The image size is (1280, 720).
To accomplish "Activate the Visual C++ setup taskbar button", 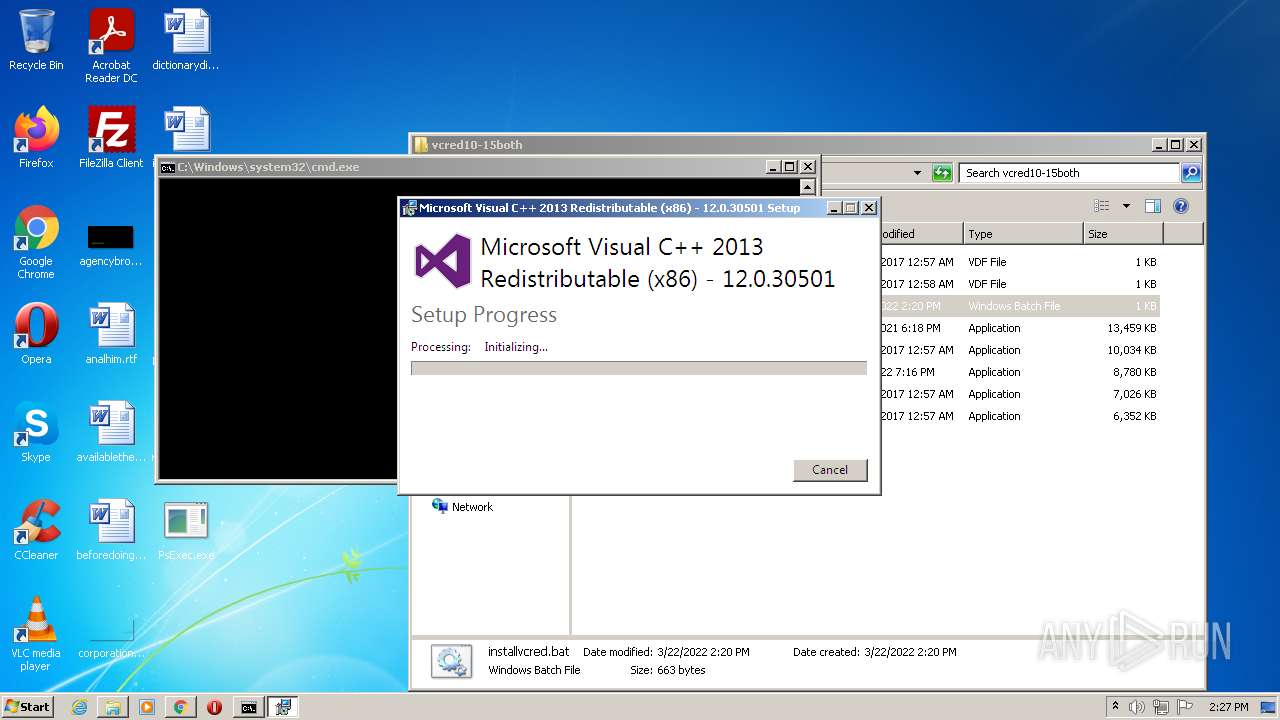I will point(283,707).
